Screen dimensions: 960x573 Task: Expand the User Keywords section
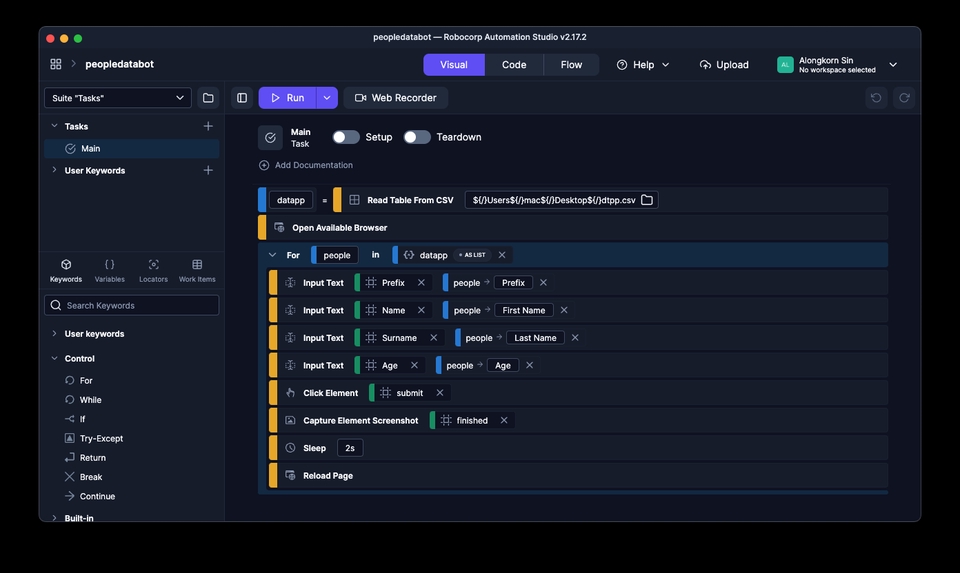tap(54, 170)
